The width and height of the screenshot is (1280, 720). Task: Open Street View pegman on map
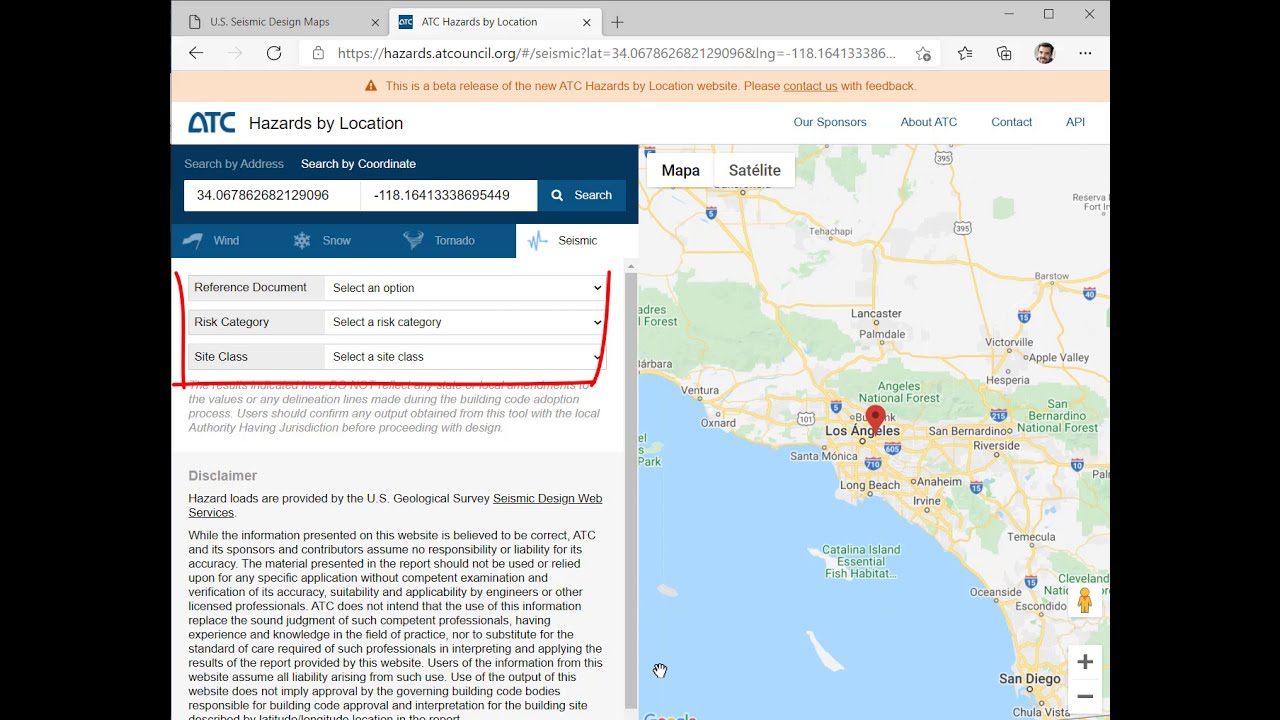coord(1085,600)
